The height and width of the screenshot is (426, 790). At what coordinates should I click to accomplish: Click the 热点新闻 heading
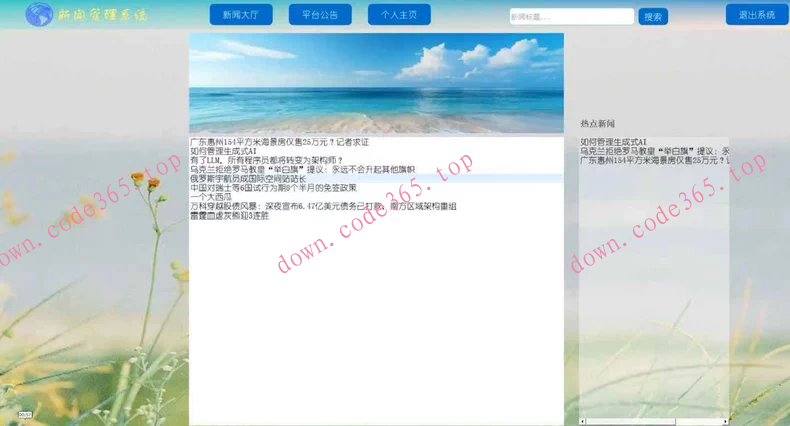tap(598, 123)
